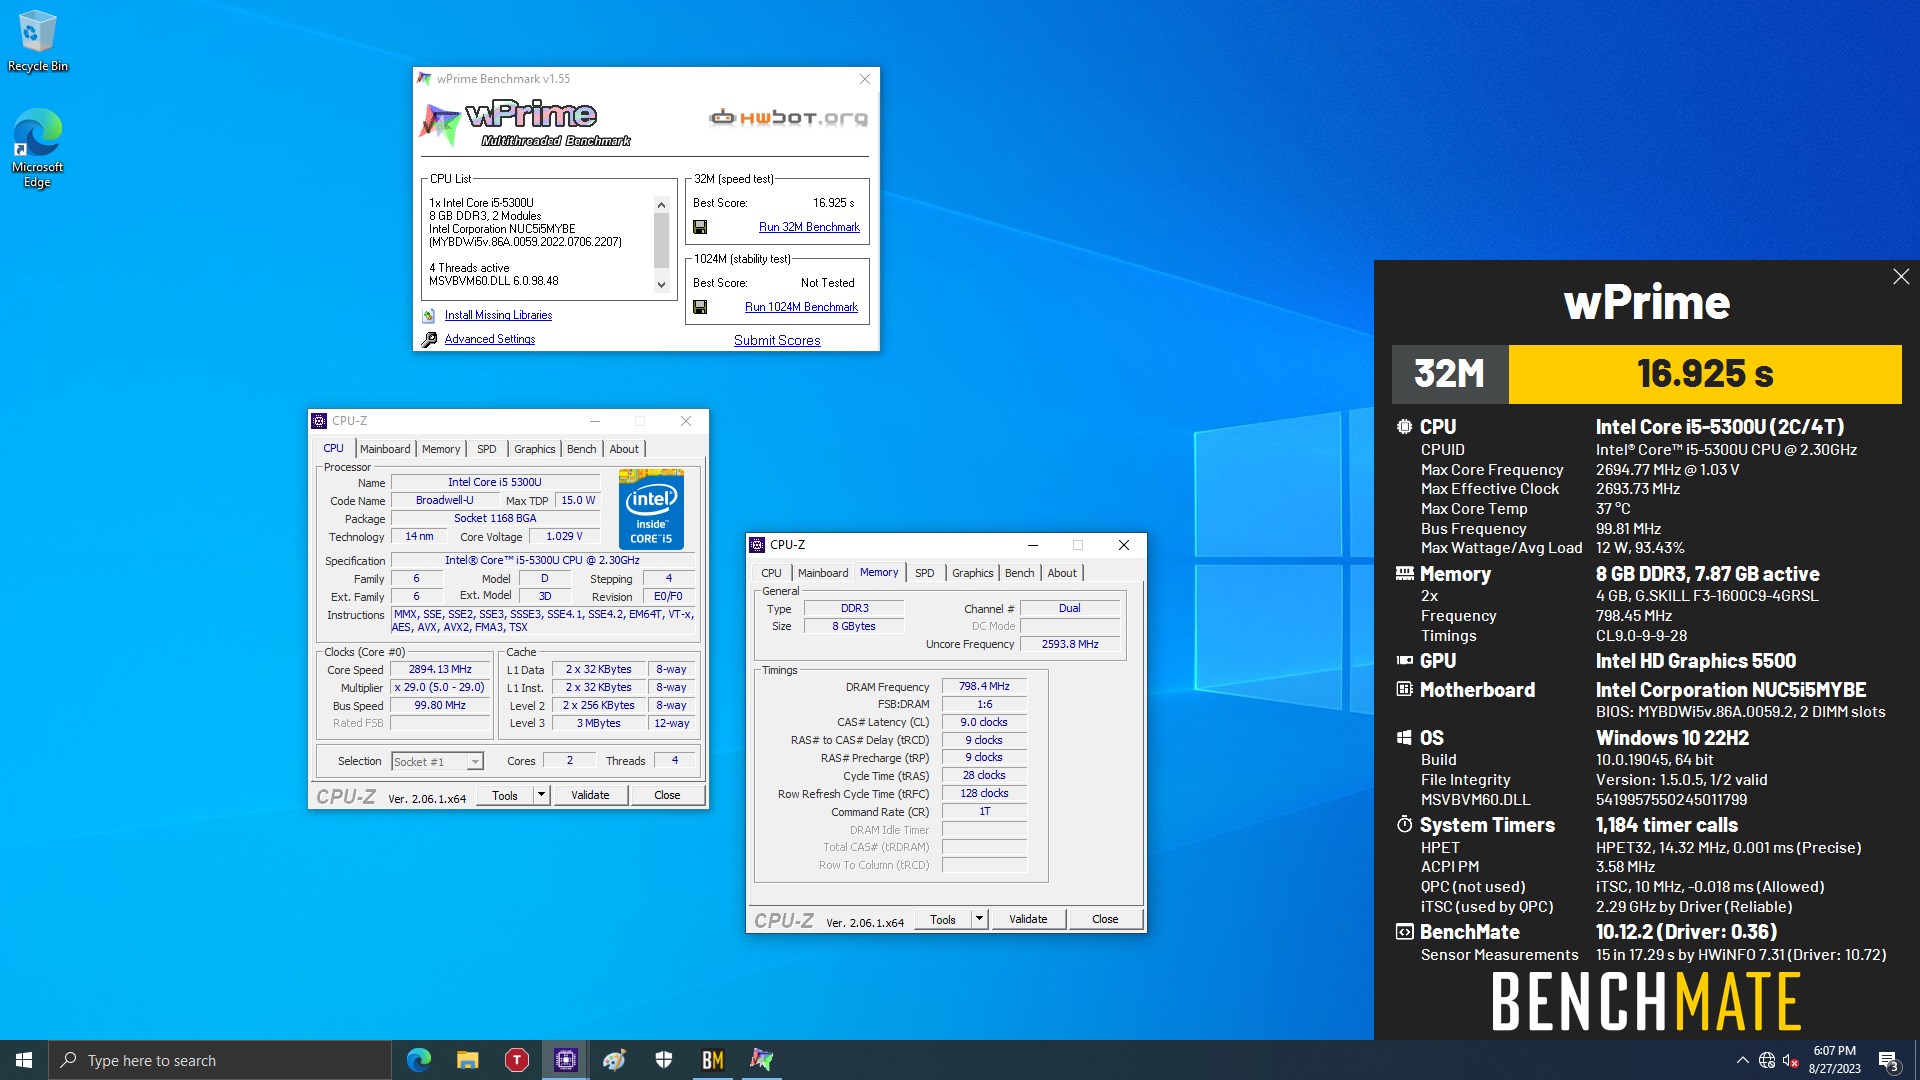
Task: Click the Intel Core i5 logo in CPU-Z
Action: 651,509
